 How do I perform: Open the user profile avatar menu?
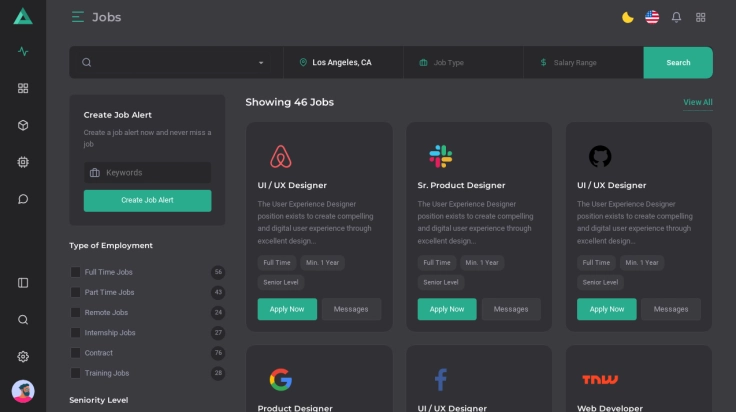click(x=23, y=391)
